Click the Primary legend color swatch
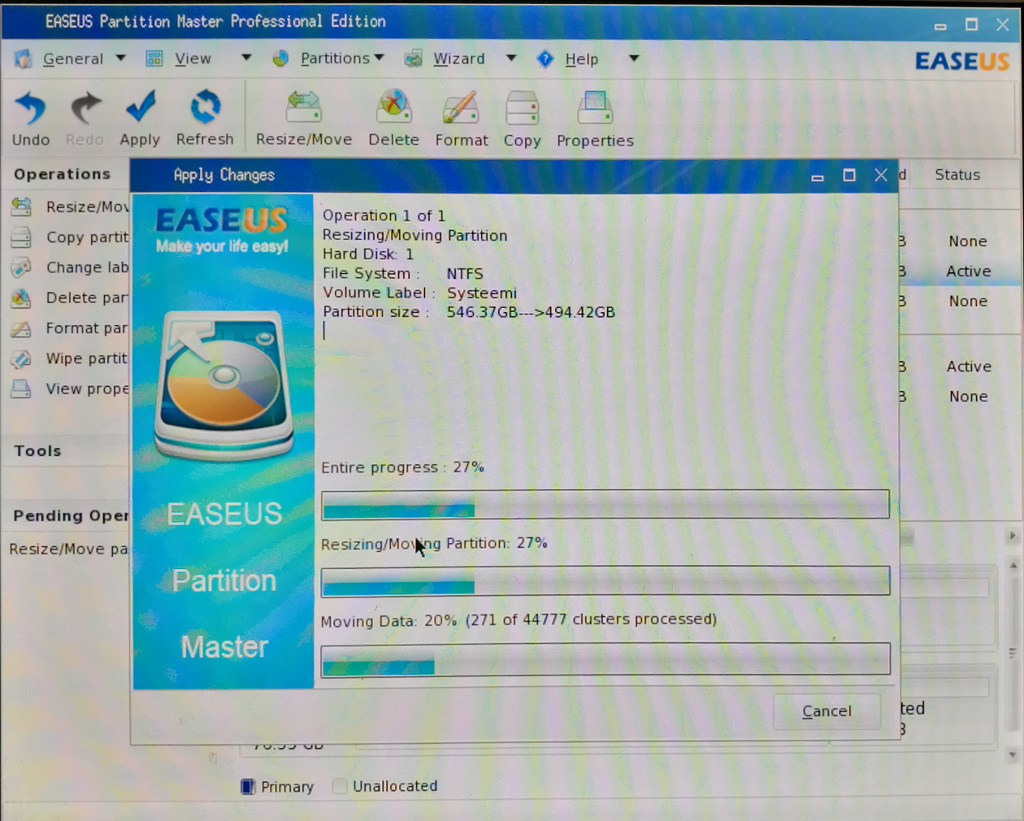This screenshot has height=821, width=1024. pos(248,786)
